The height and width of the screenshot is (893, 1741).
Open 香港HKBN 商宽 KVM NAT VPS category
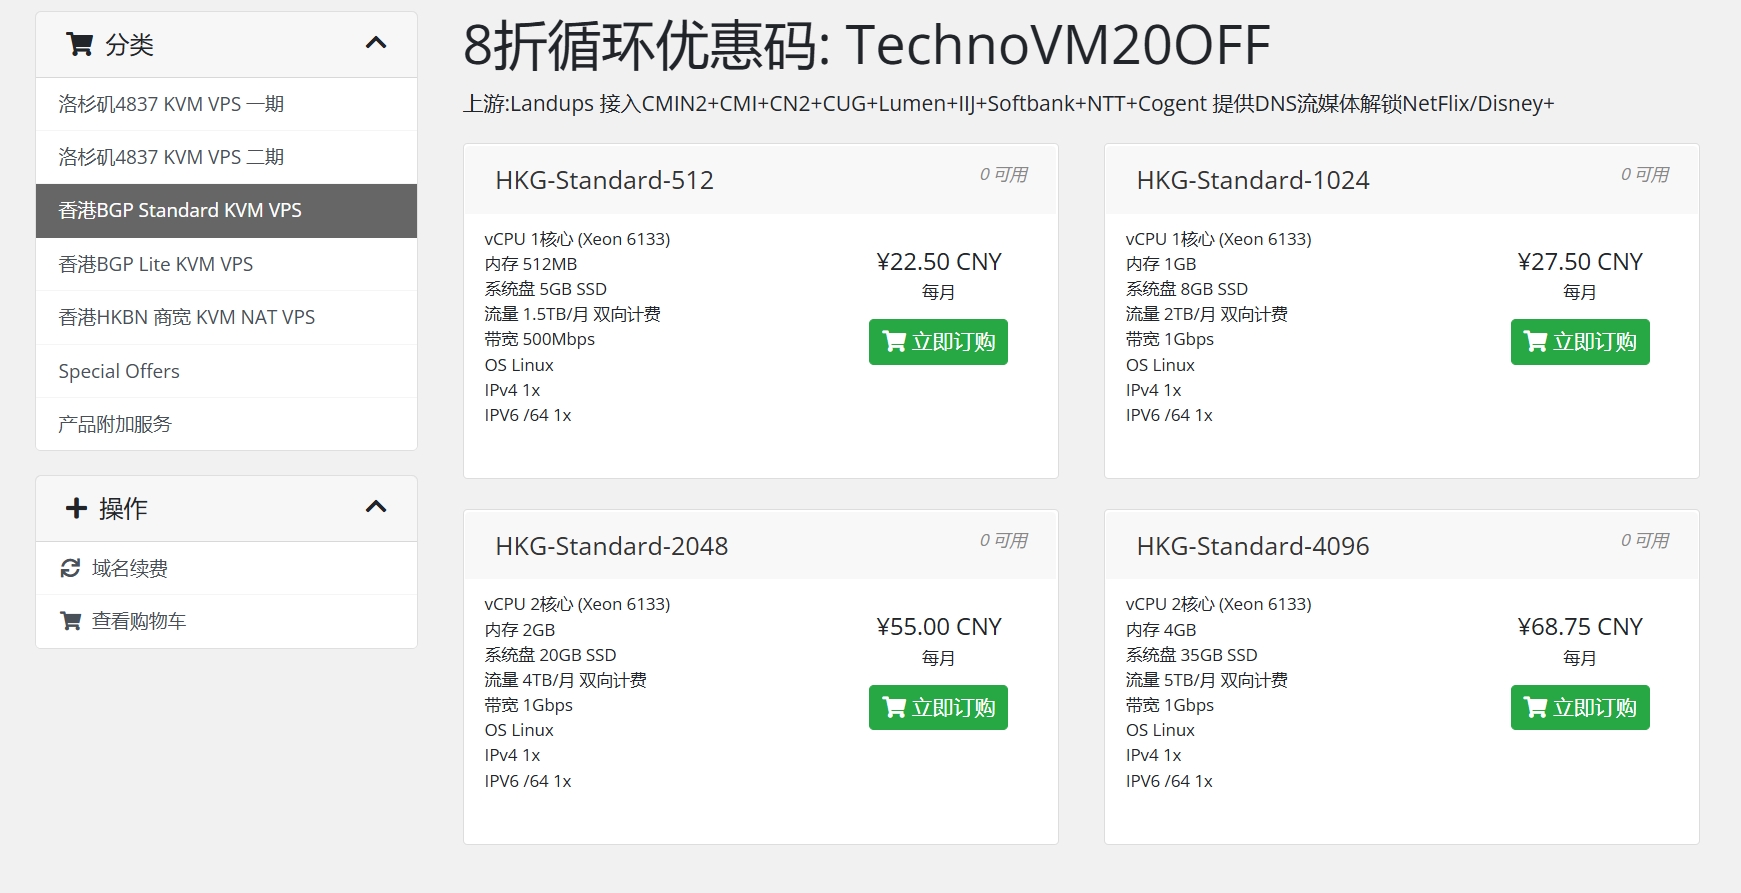[x=186, y=317]
